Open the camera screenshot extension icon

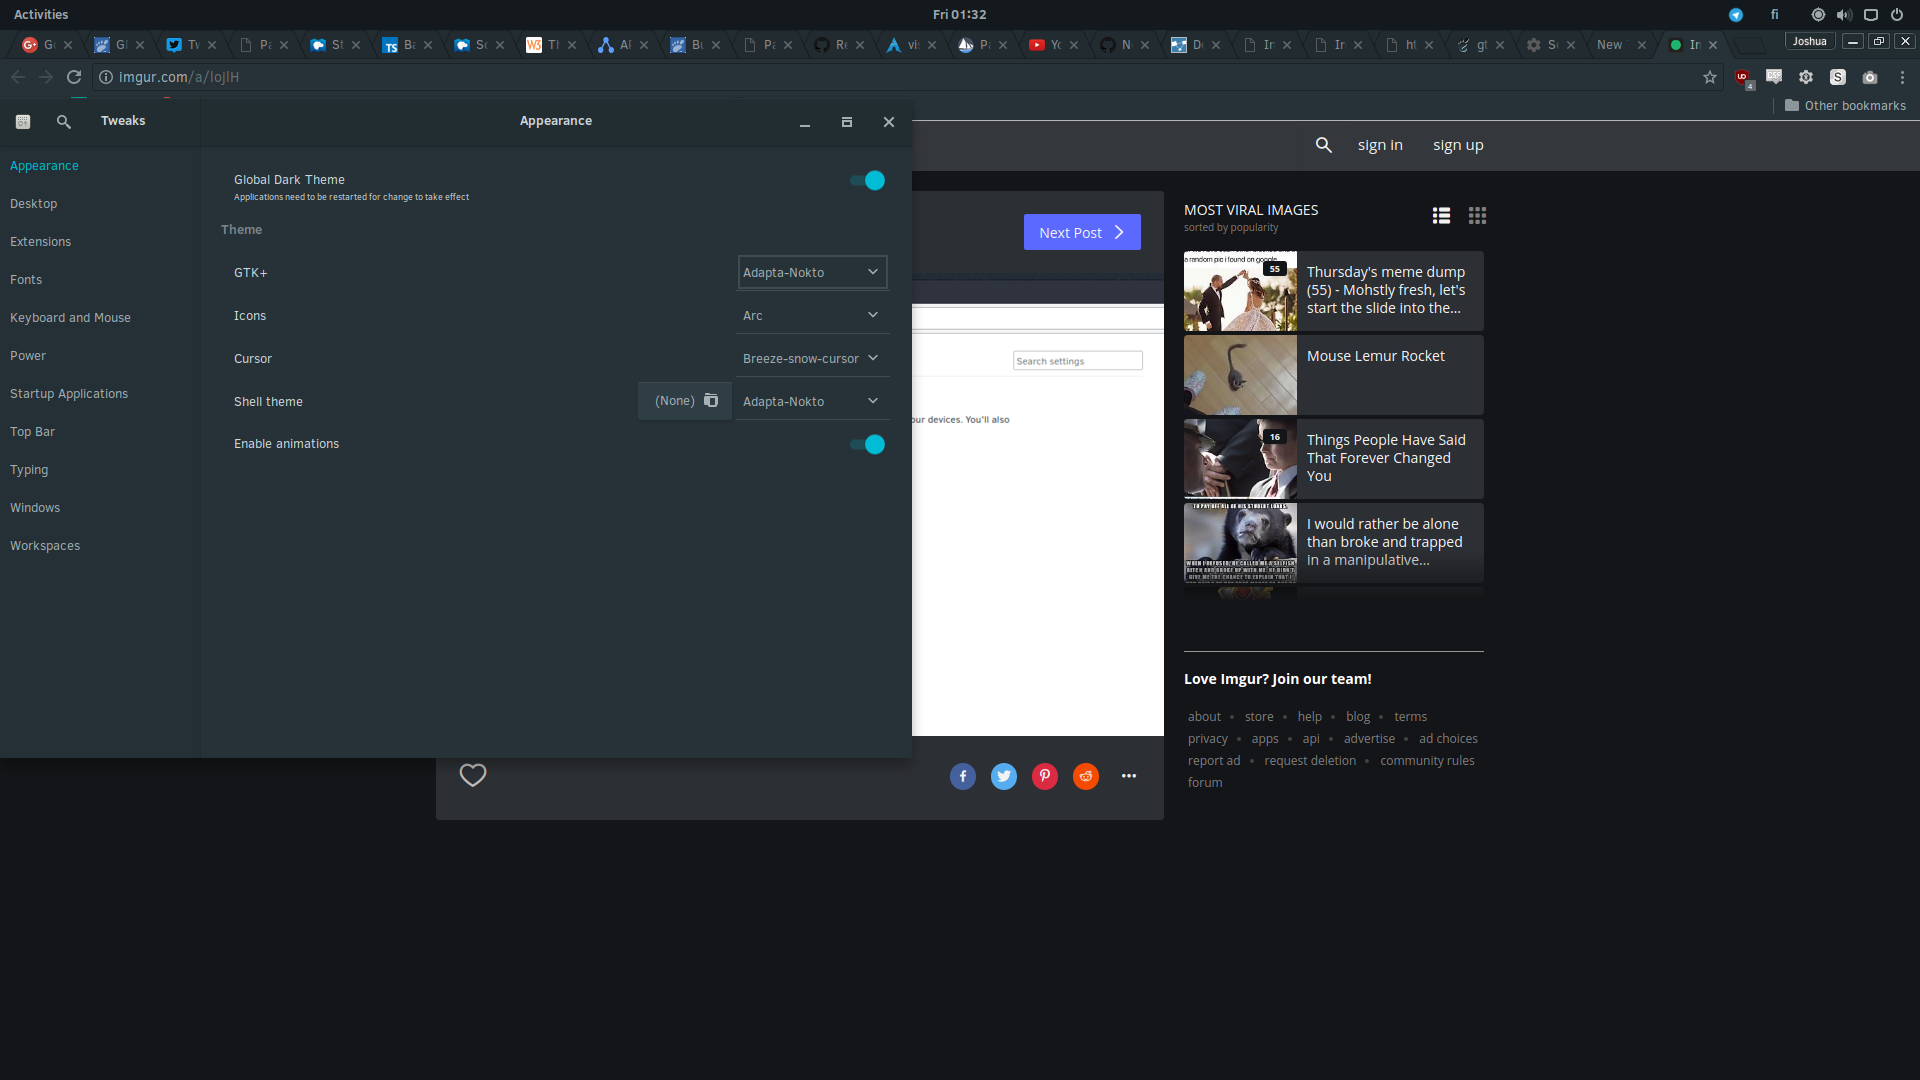[x=1870, y=77]
